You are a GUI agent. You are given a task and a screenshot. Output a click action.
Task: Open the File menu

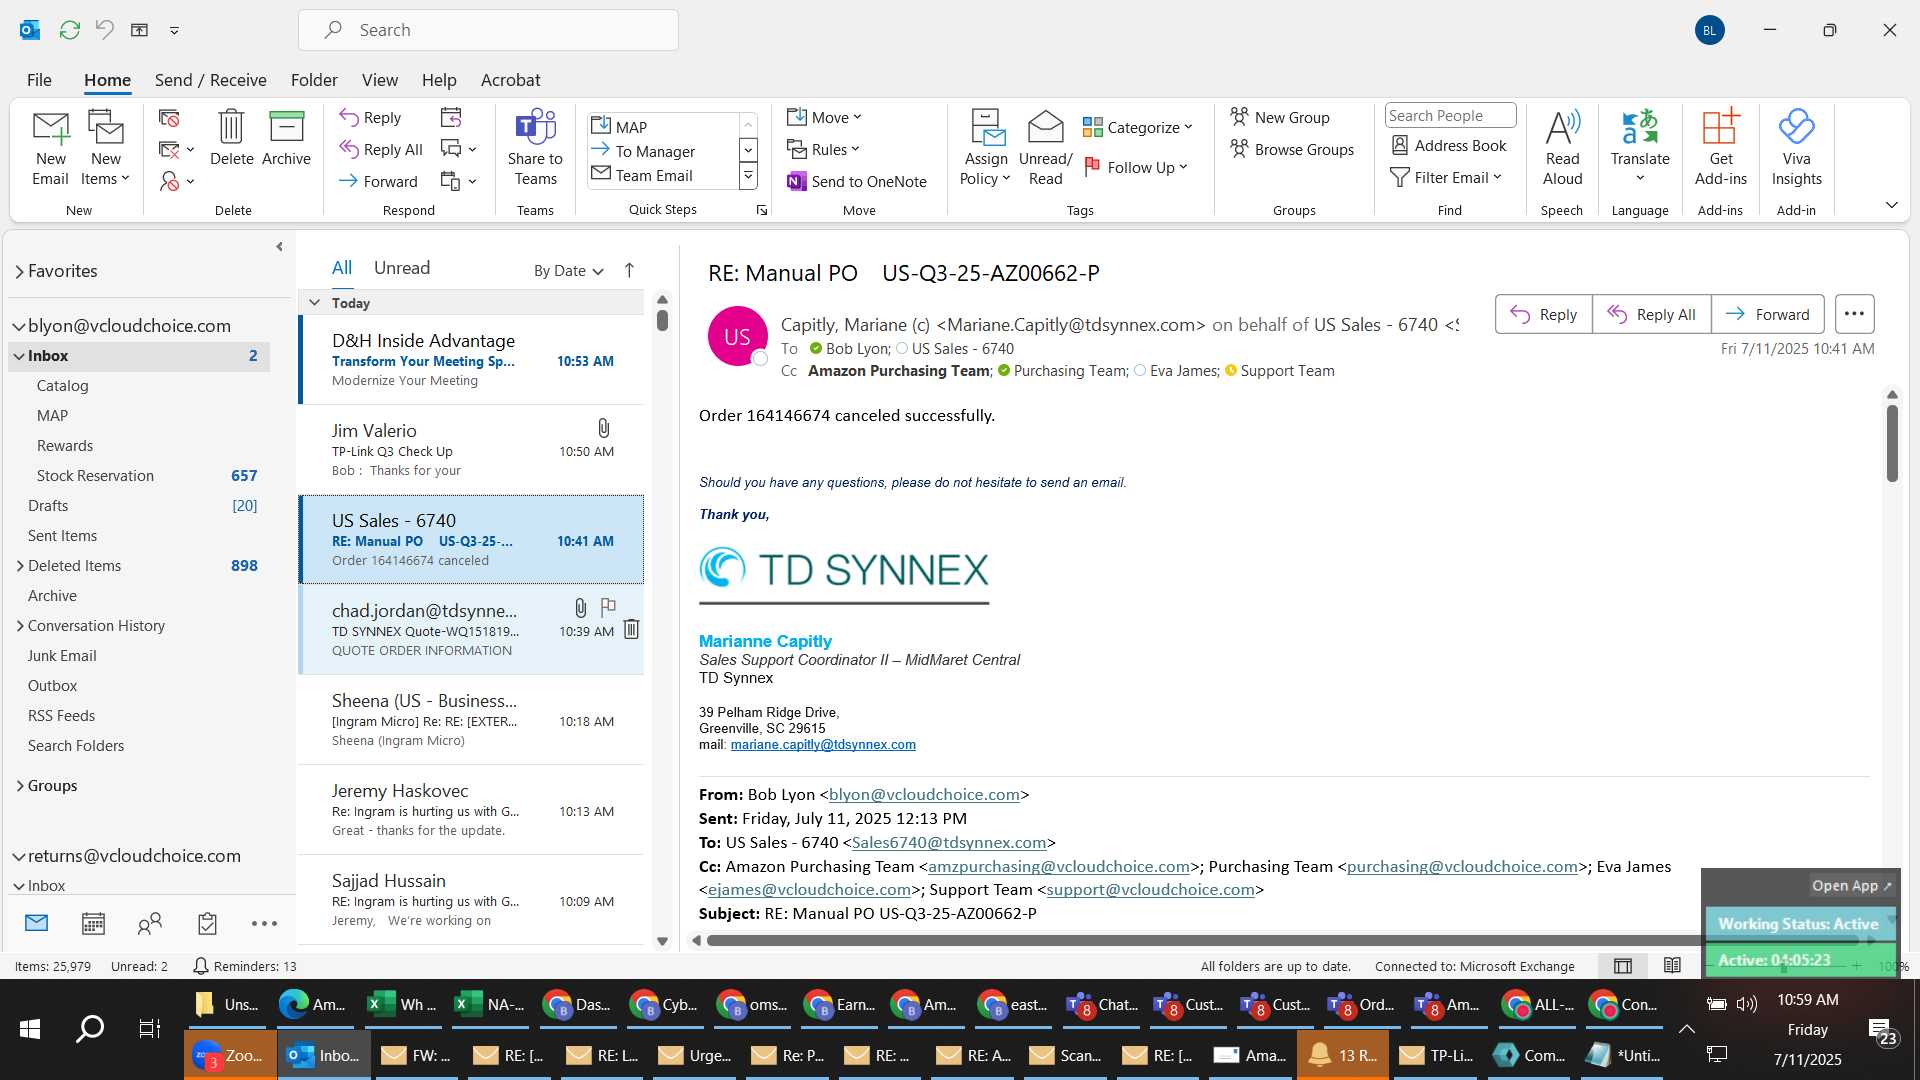pos(39,80)
